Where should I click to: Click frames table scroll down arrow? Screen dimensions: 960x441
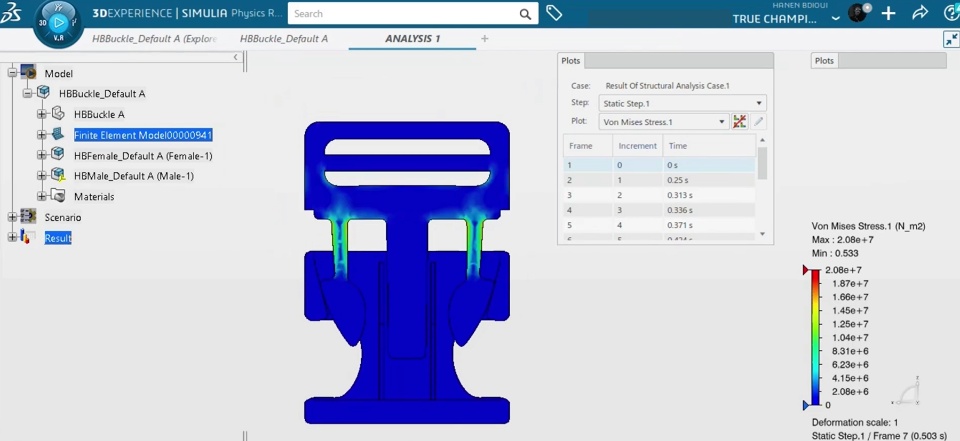tap(762, 234)
